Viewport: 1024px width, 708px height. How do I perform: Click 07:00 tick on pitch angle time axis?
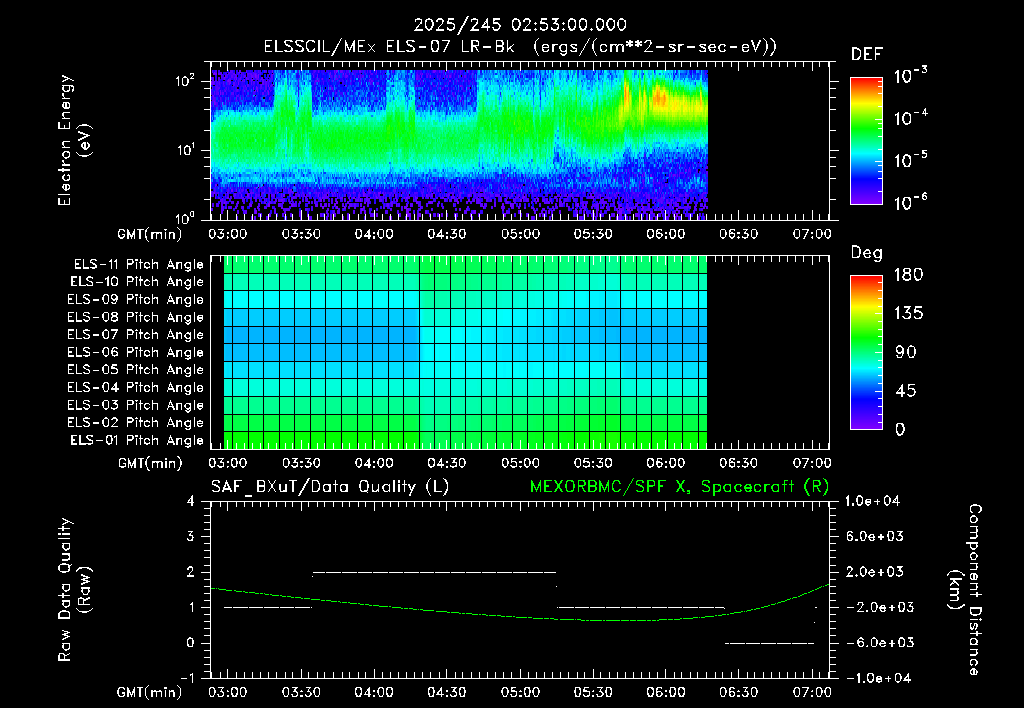[812, 464]
